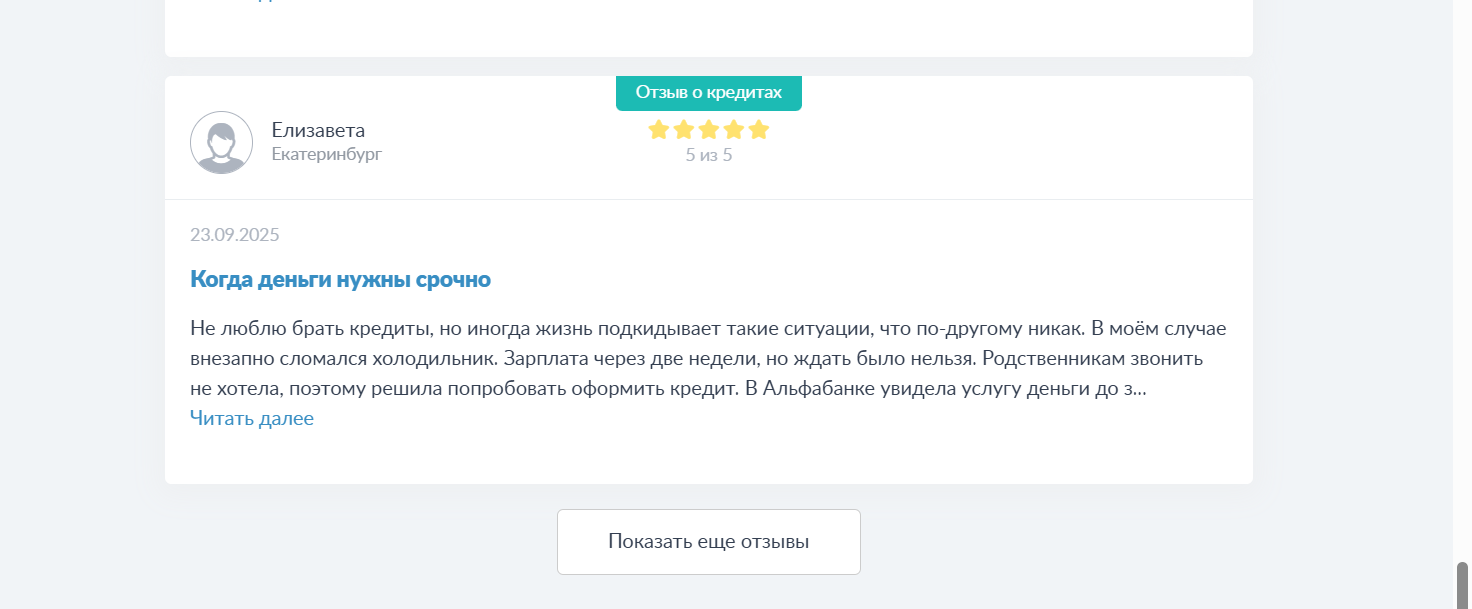Click the 'Показать еще отзывы' button
Image resolution: width=1472 pixels, height=609 pixels.
pos(709,542)
